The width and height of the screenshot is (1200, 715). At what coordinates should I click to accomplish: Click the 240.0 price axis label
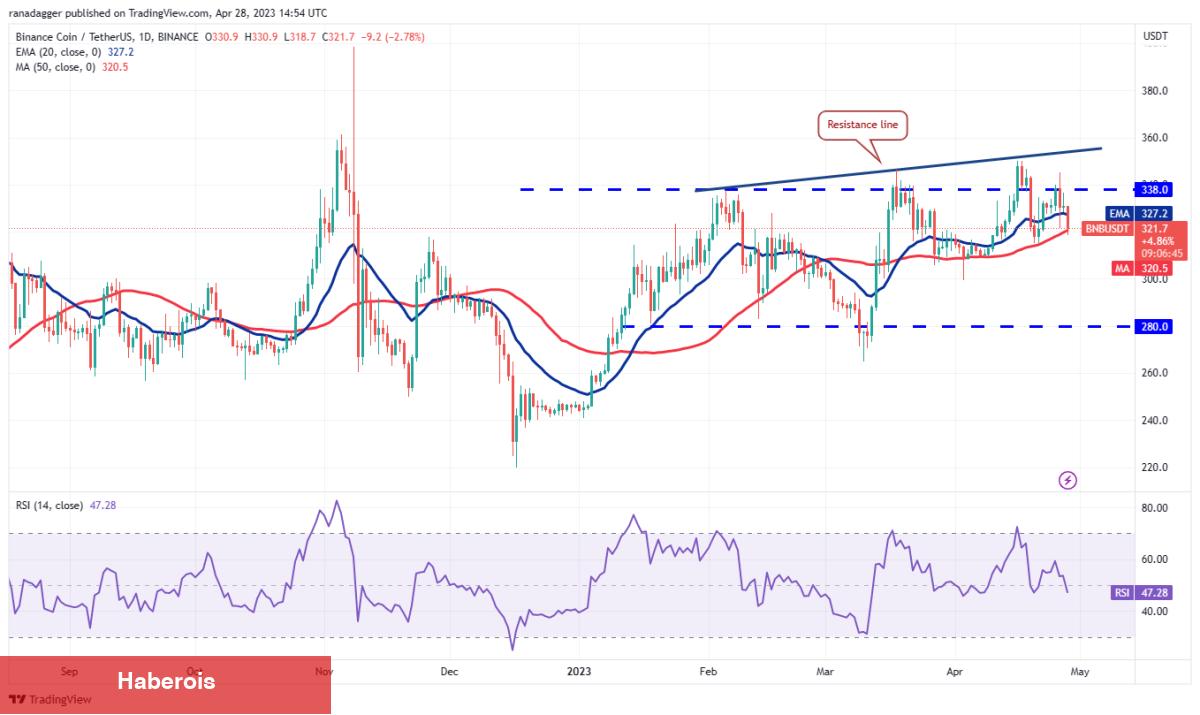click(x=1156, y=420)
